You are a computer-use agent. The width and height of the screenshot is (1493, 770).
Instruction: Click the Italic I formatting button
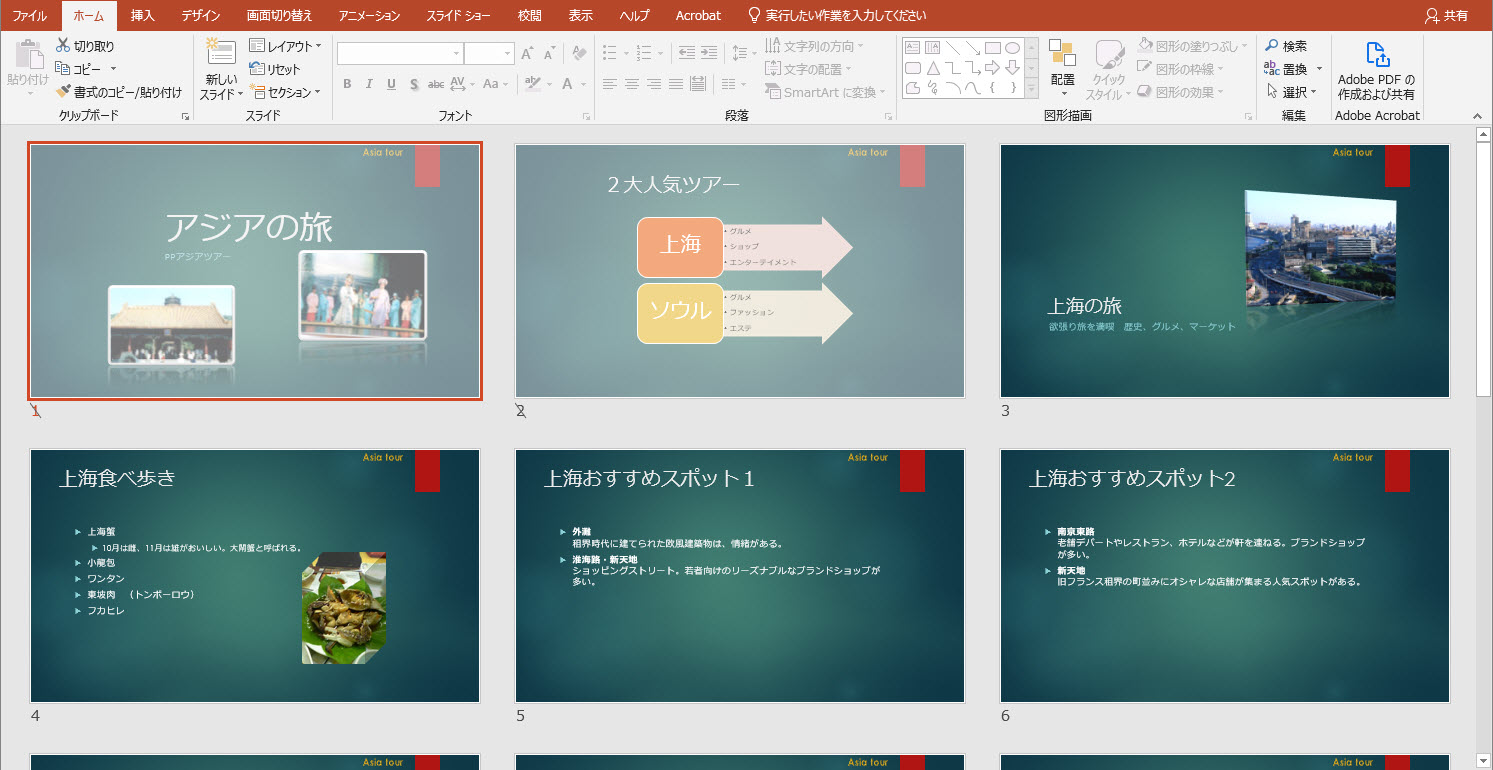pyautogui.click(x=369, y=84)
